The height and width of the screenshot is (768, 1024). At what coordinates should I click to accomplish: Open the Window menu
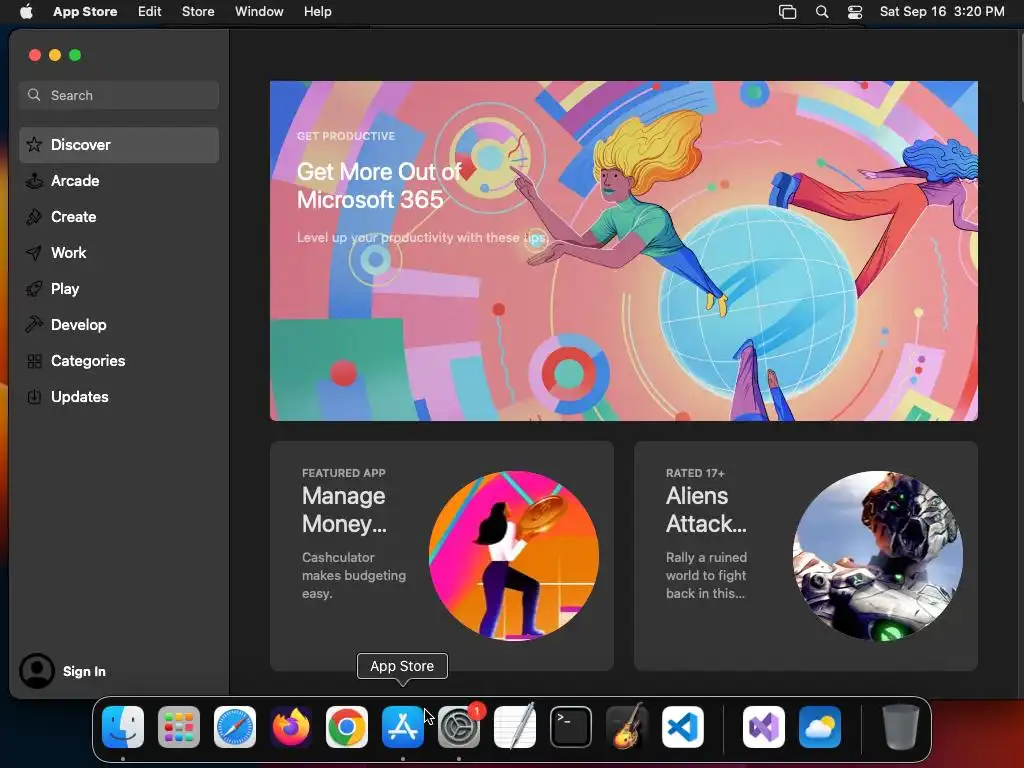259,12
